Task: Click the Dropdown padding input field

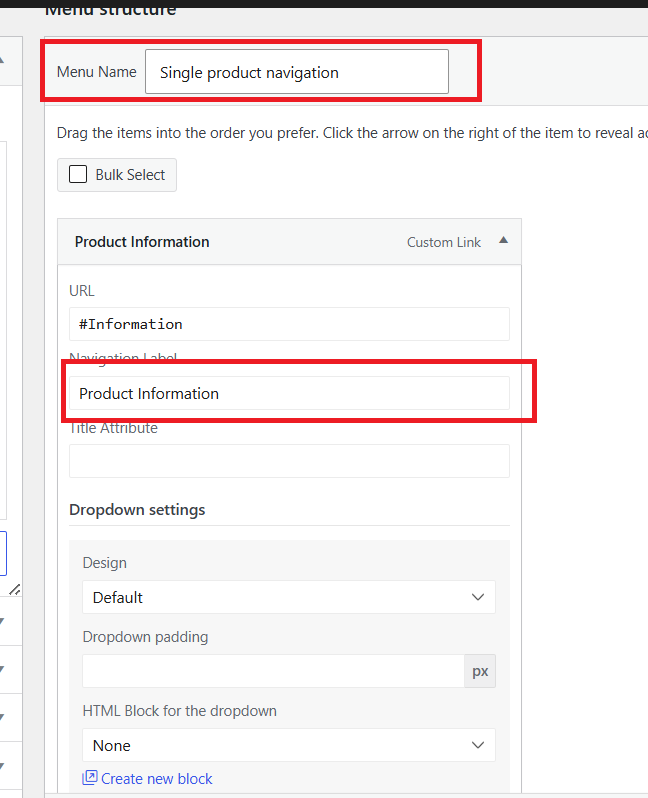Action: (273, 671)
